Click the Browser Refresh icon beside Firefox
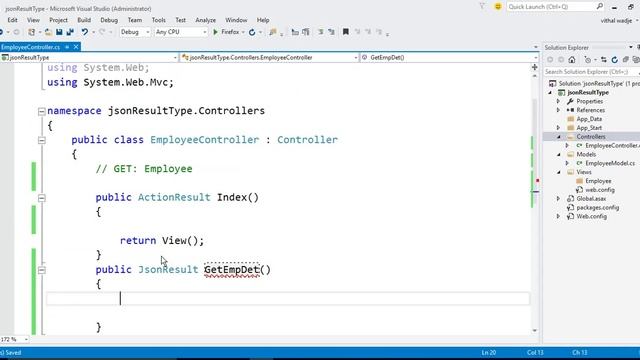 252,32
